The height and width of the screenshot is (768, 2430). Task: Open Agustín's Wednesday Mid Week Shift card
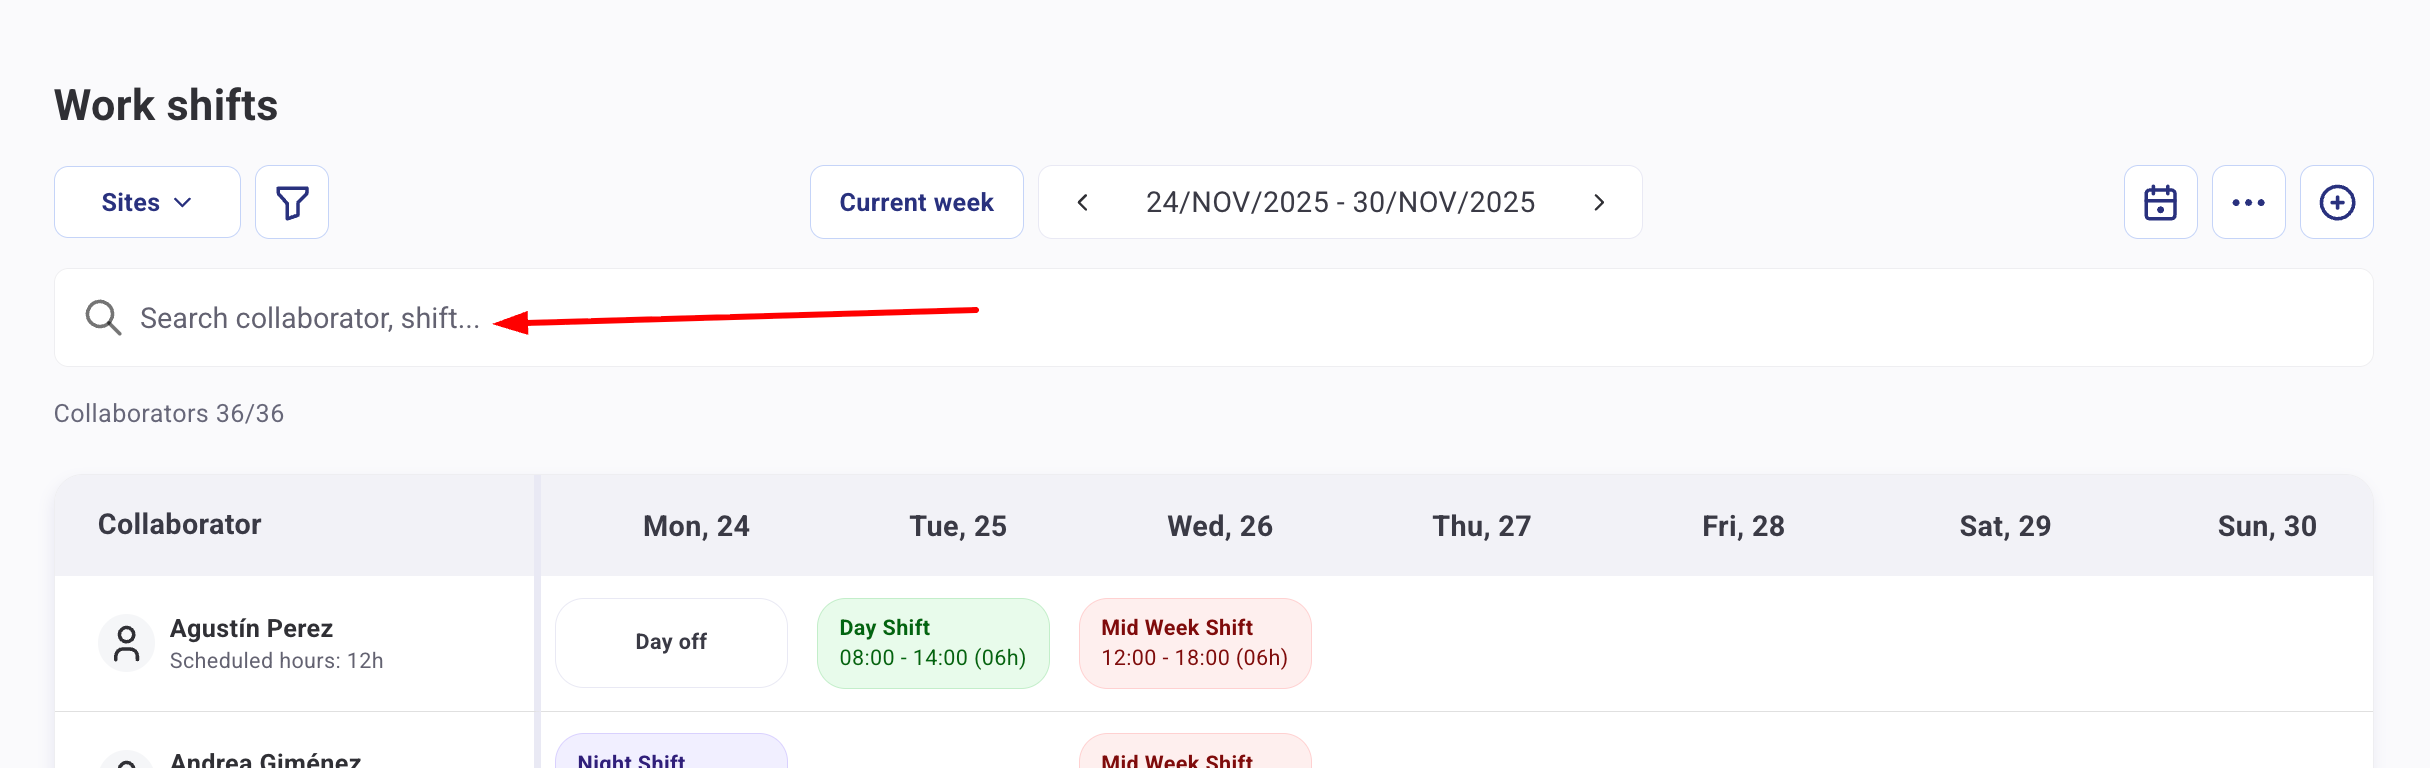[1195, 643]
